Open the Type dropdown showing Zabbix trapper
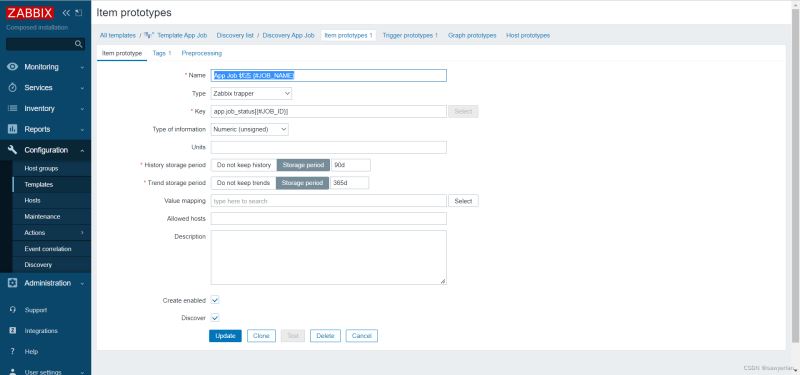This screenshot has width=800, height=375. (252, 93)
